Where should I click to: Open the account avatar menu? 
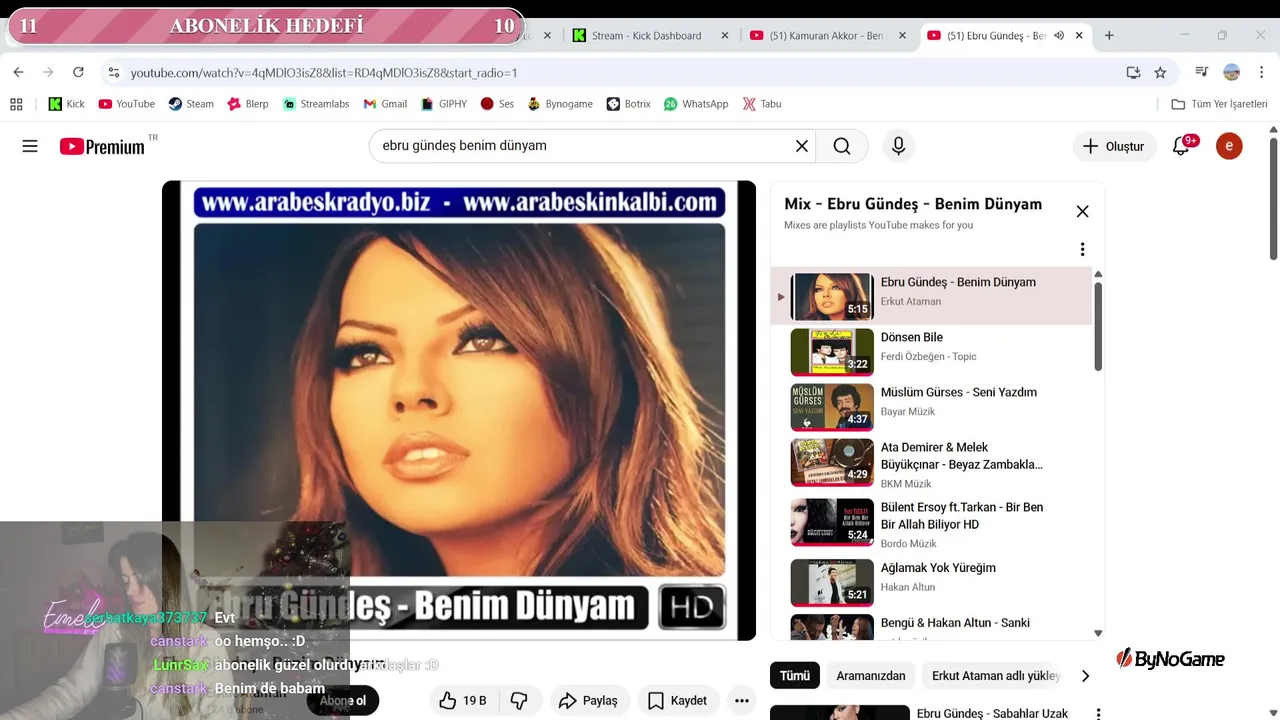point(1229,146)
